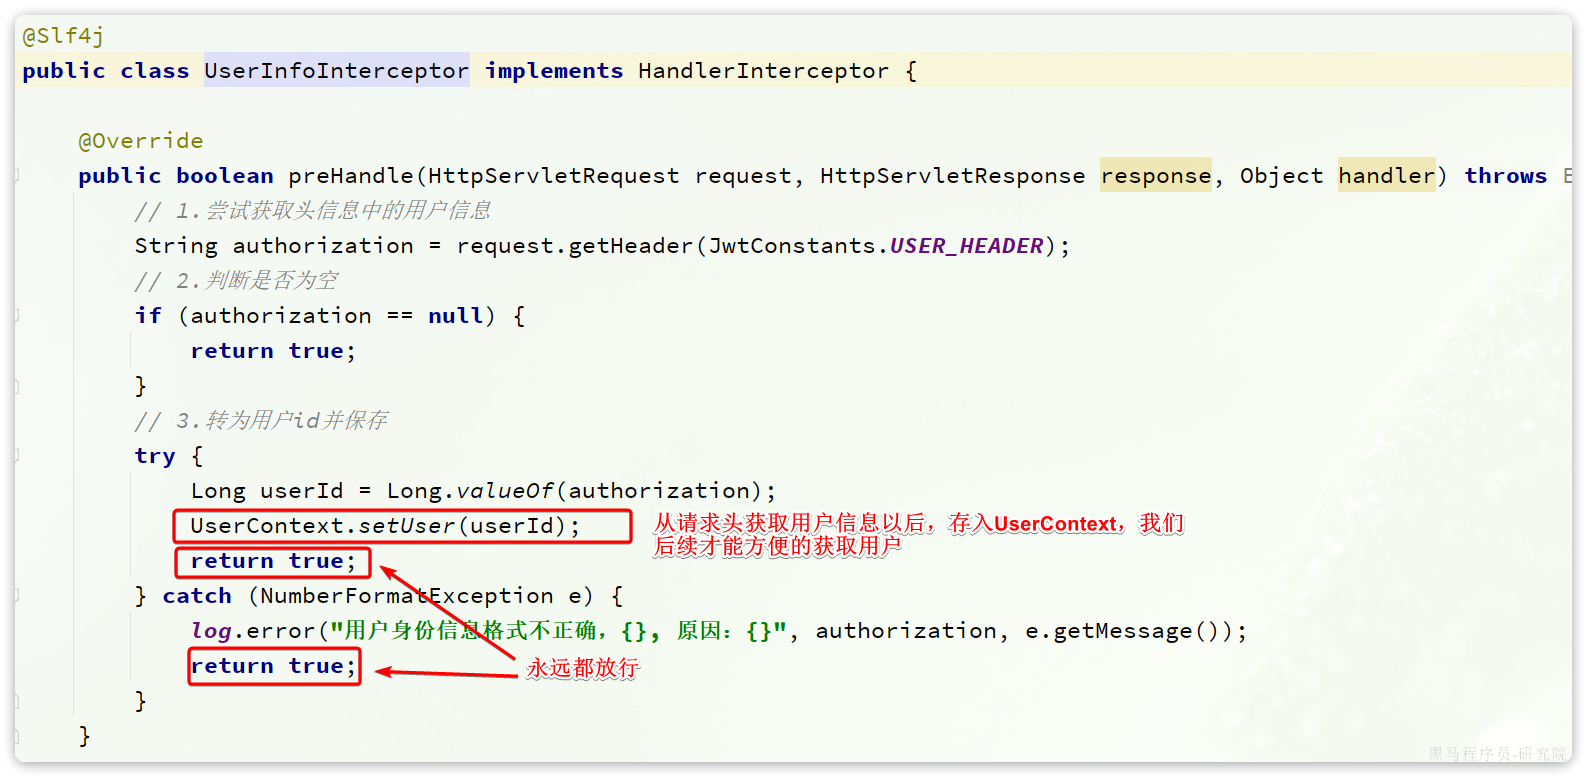
Task: Click the implements keyword
Action: click(554, 71)
